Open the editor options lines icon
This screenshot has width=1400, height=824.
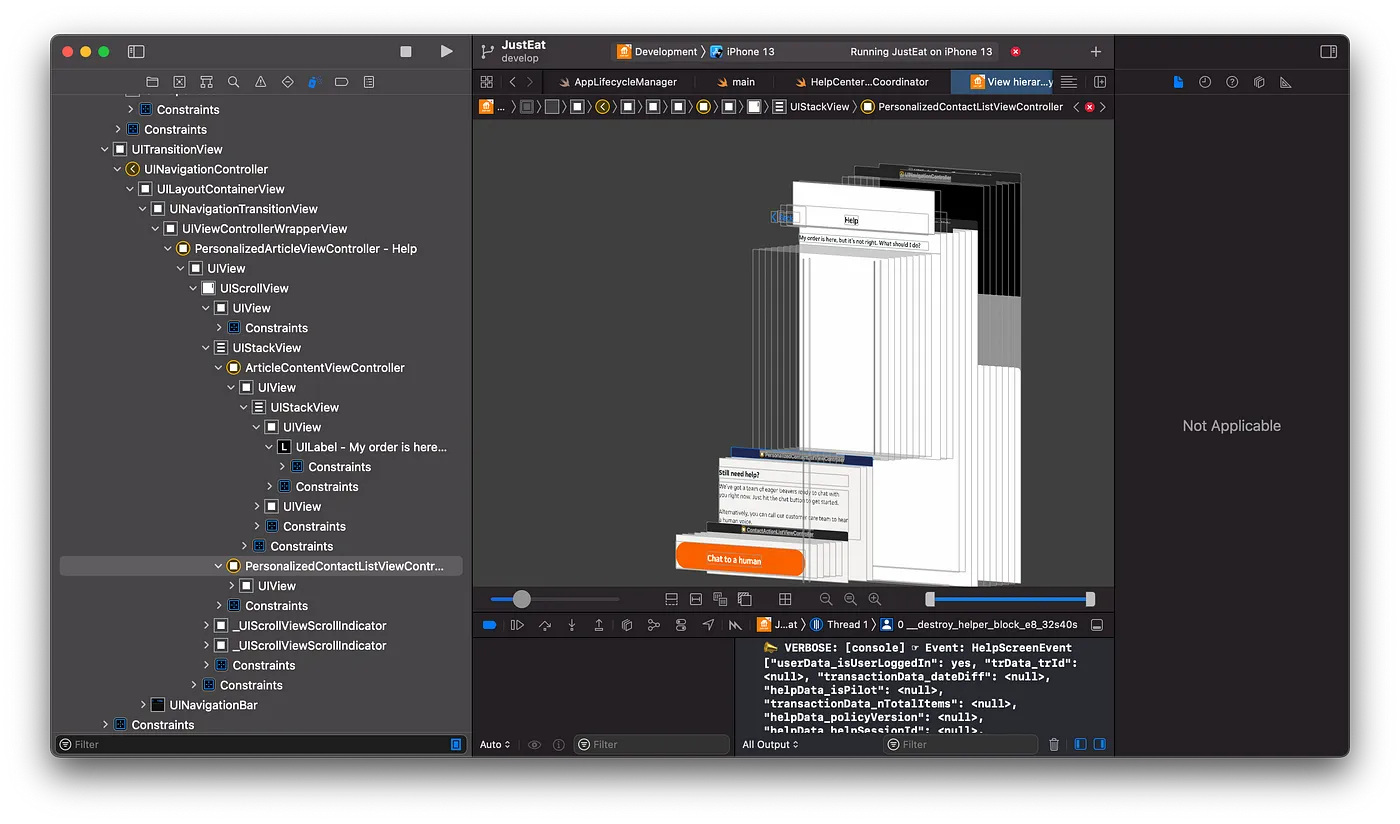pyautogui.click(x=1068, y=82)
